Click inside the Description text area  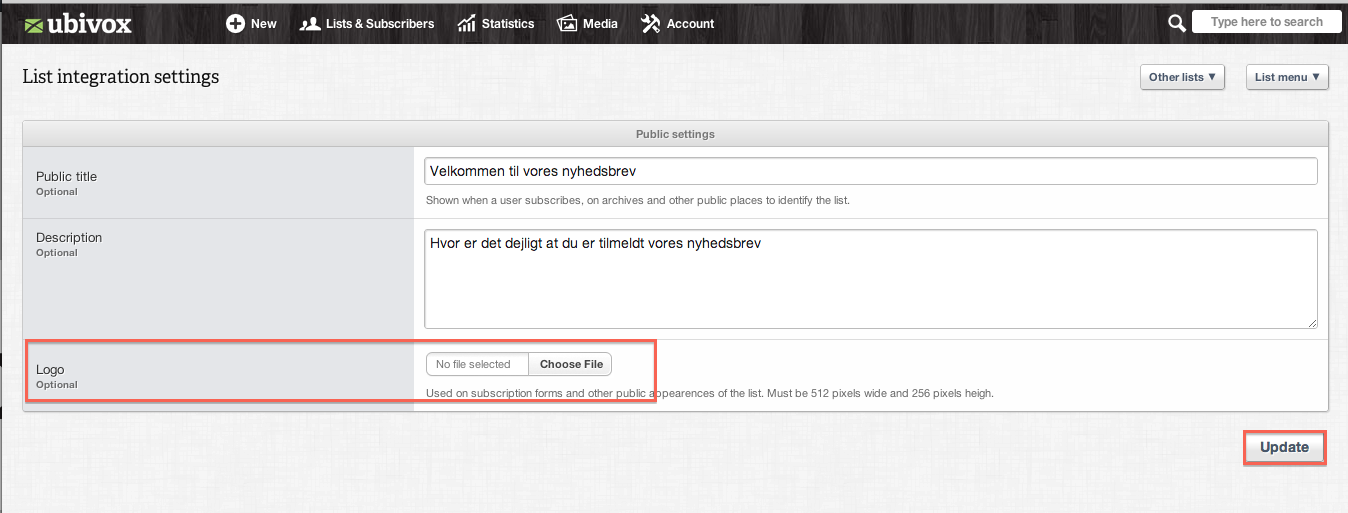(x=871, y=279)
